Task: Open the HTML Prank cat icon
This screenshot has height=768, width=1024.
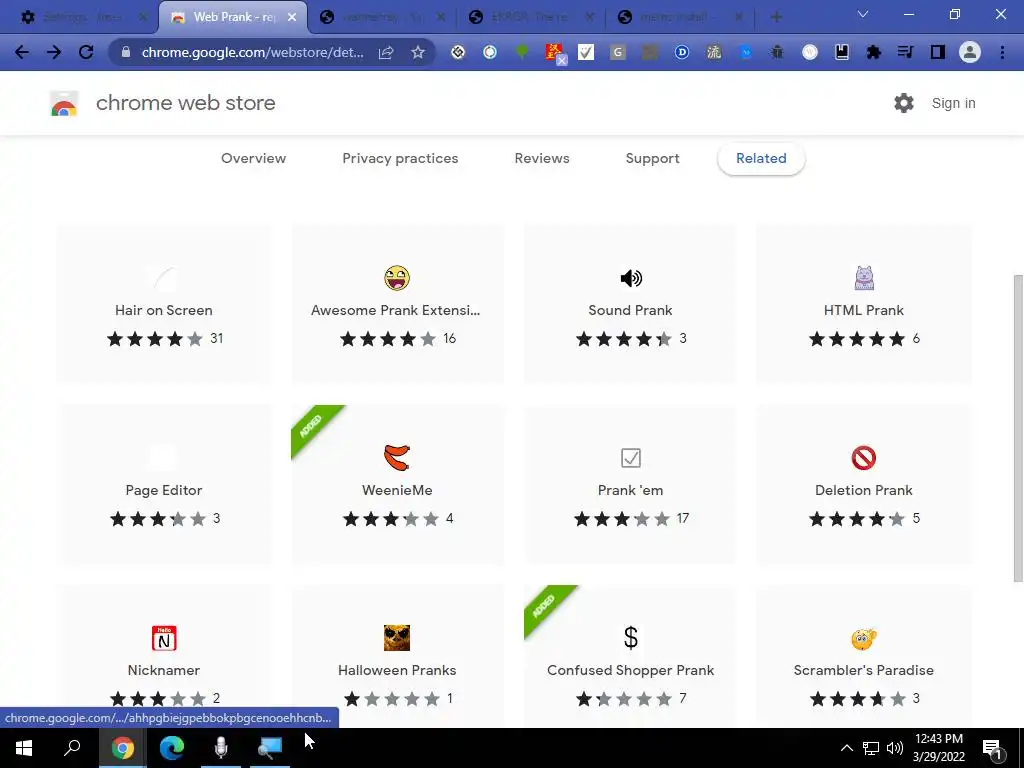Action: (864, 278)
